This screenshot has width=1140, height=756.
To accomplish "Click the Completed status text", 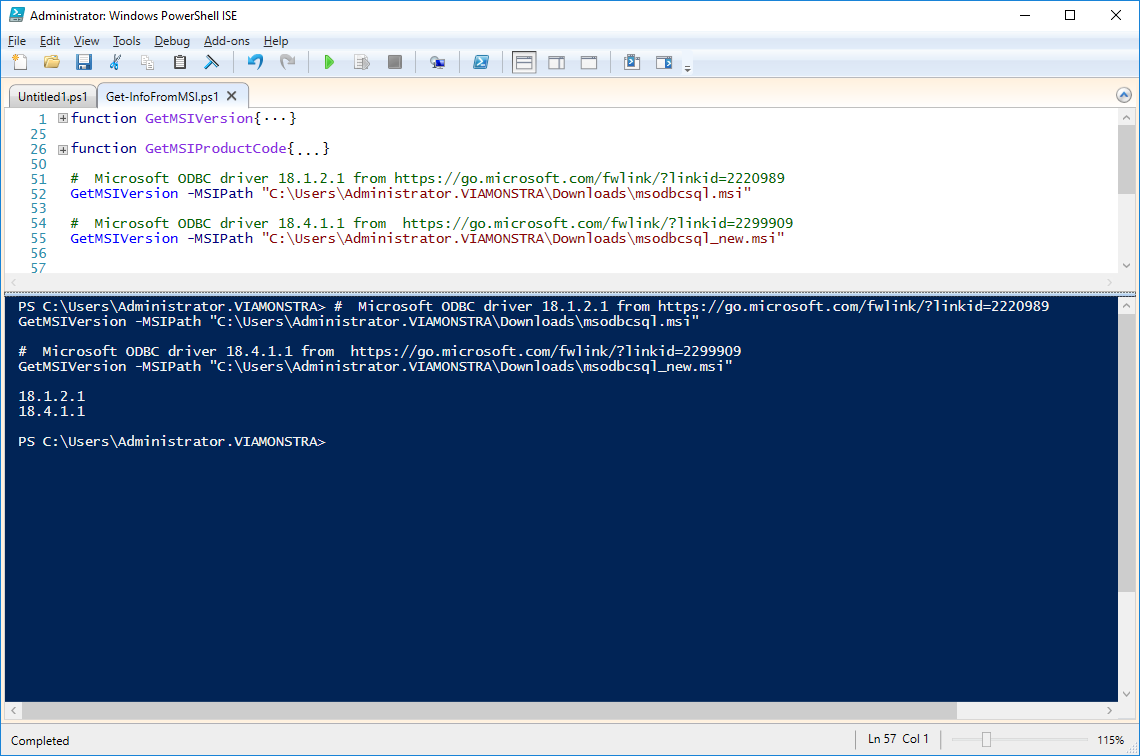I will coord(40,741).
